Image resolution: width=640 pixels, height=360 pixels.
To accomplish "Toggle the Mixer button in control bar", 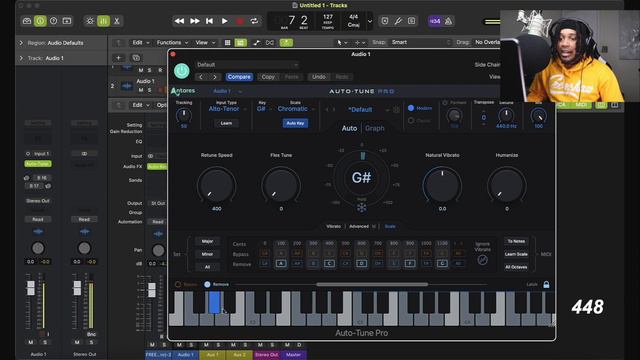I will pos(103,21).
